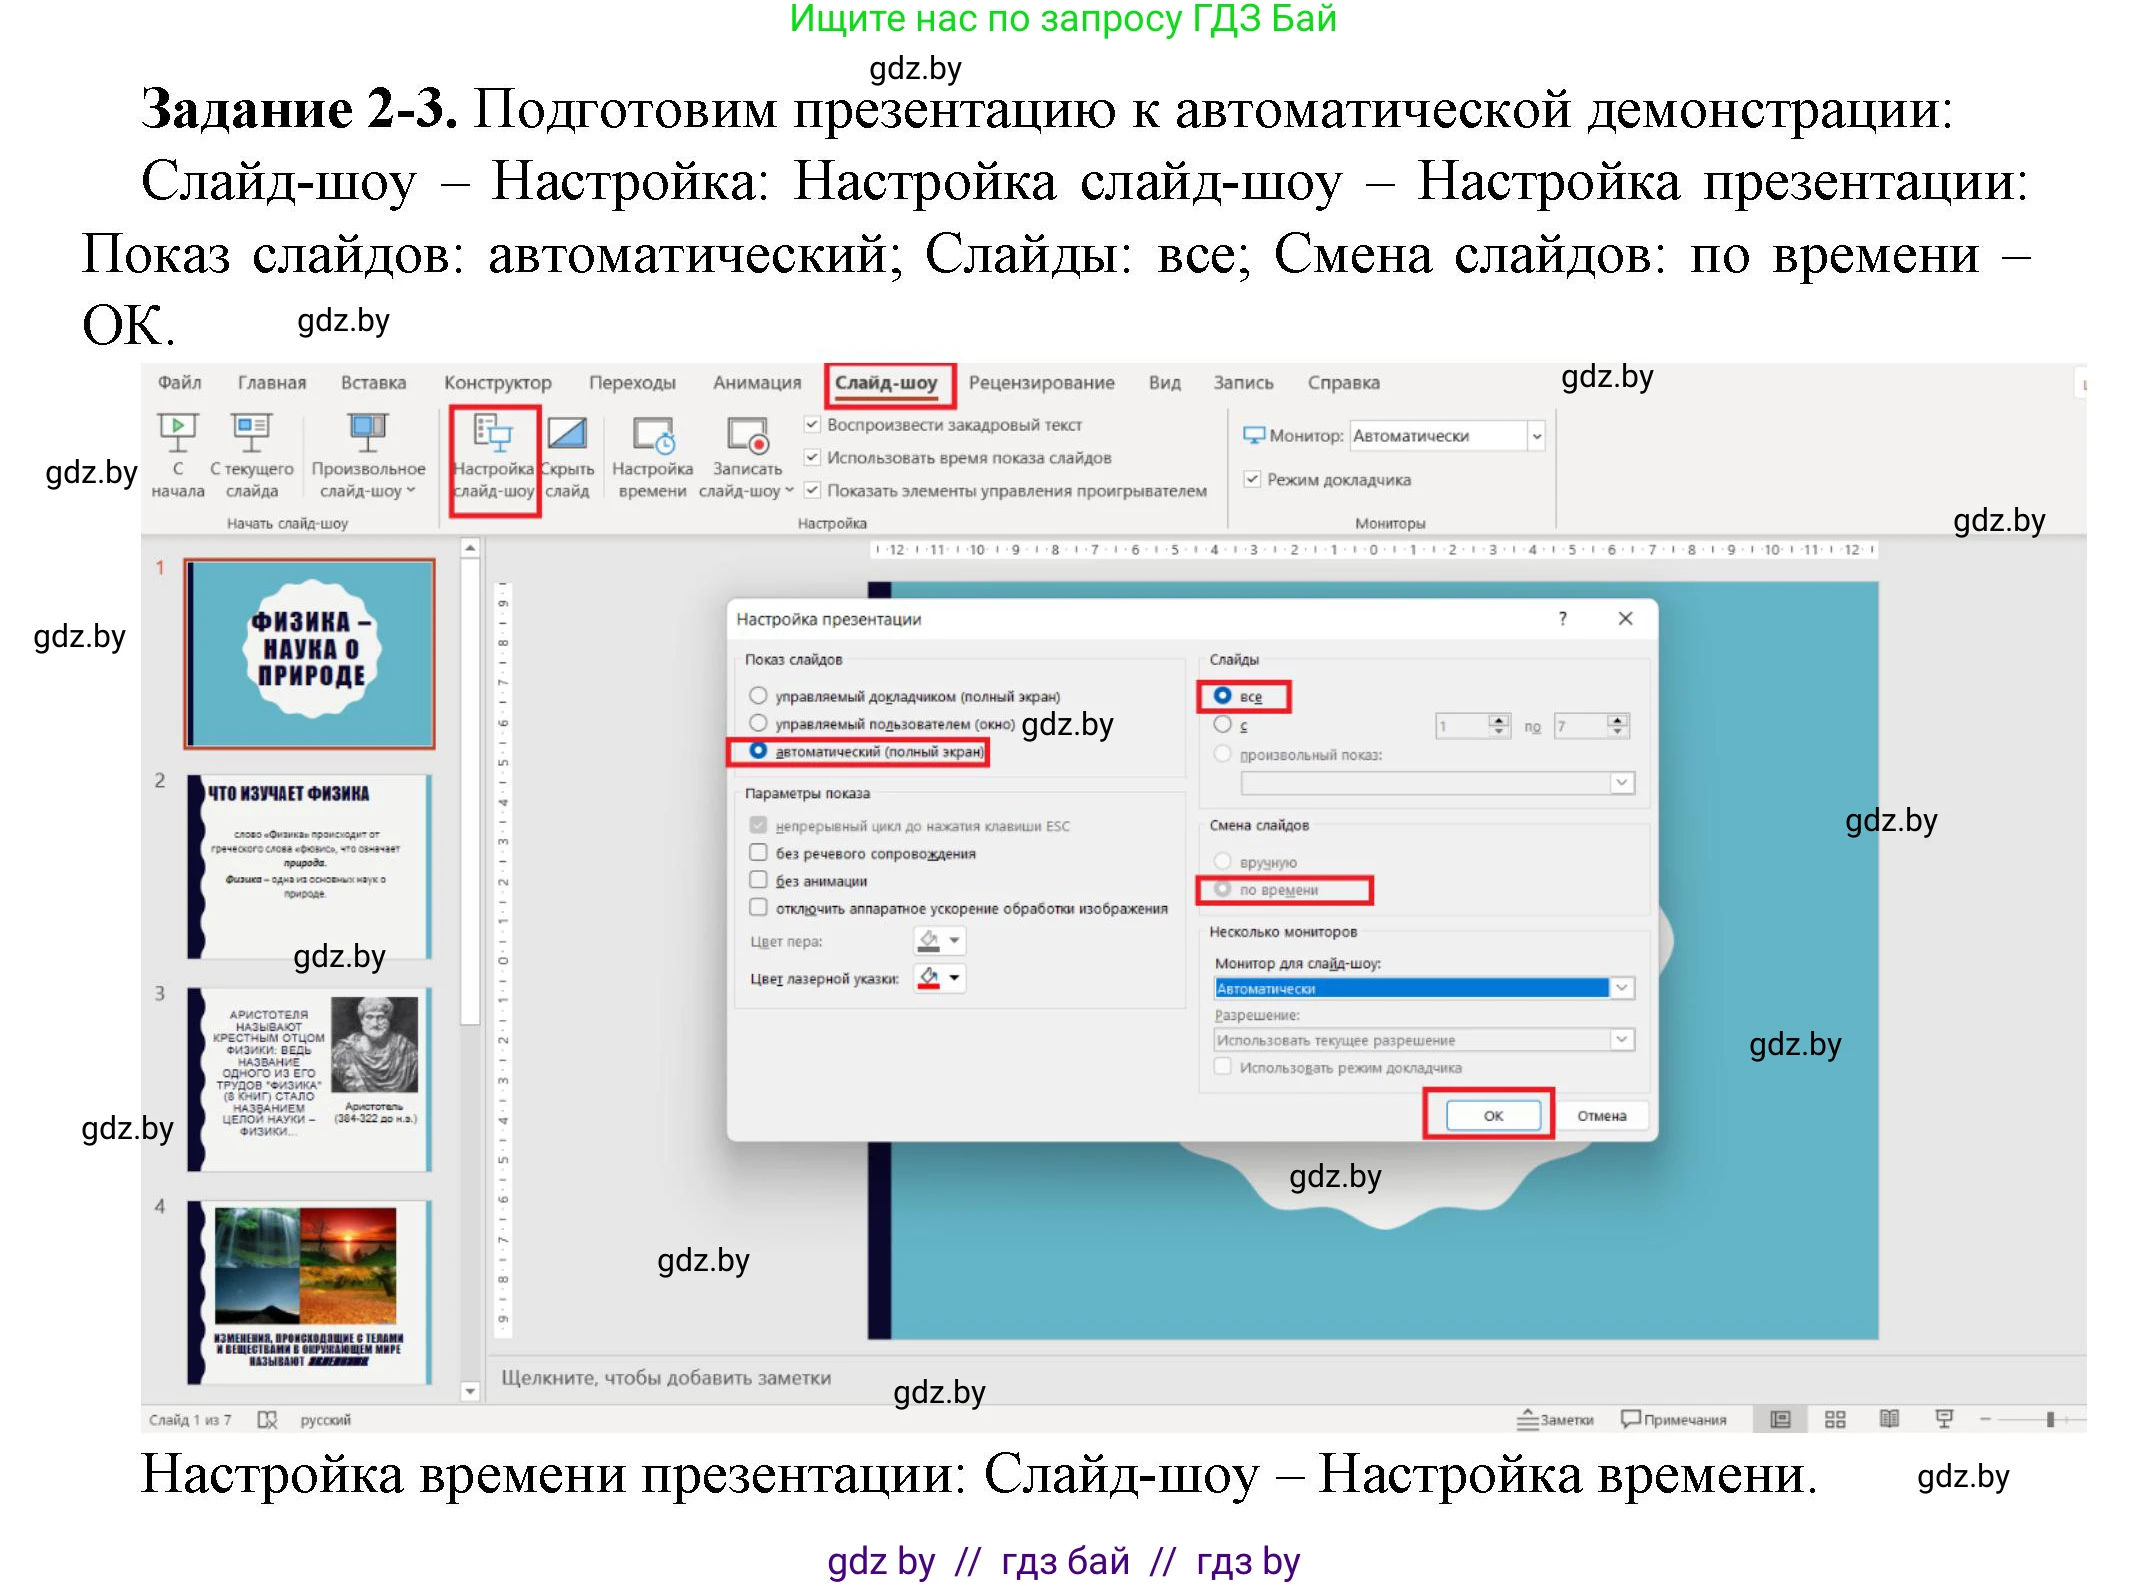The image size is (2130, 1586).
Task: Expand Произвольное слайд-шоу dropdown
Action: (x=410, y=490)
